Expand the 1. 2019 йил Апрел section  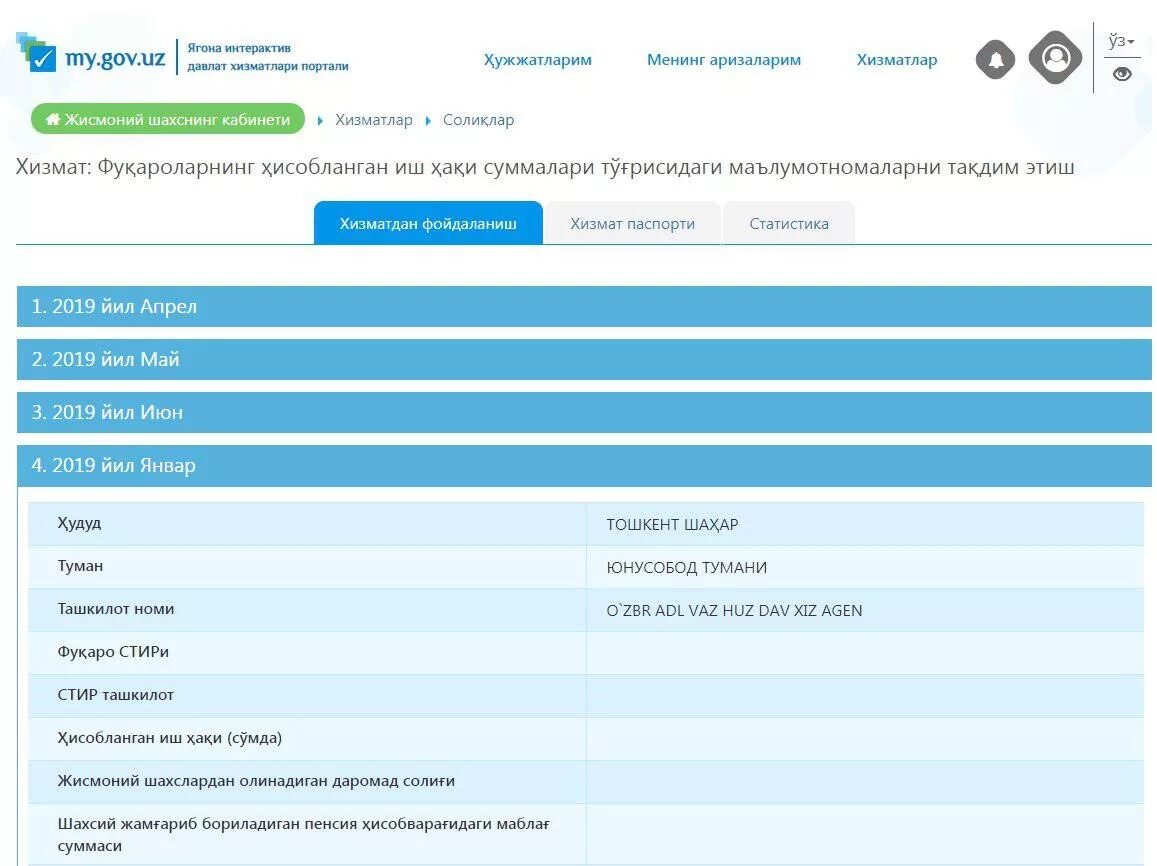click(584, 306)
